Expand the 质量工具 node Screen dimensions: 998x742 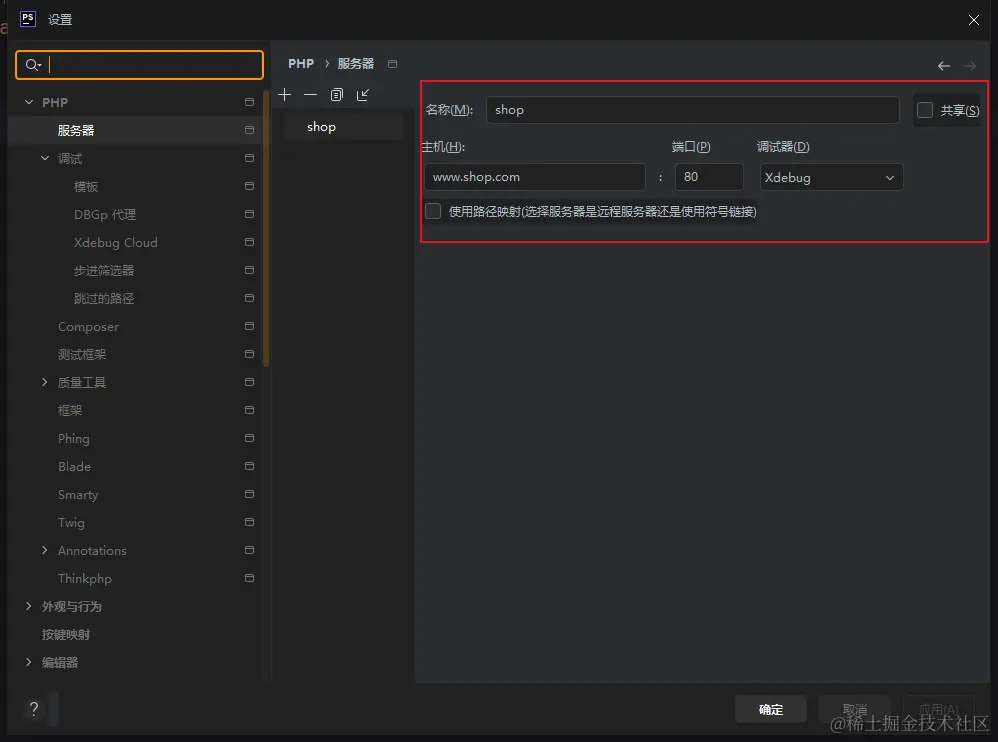coord(45,382)
